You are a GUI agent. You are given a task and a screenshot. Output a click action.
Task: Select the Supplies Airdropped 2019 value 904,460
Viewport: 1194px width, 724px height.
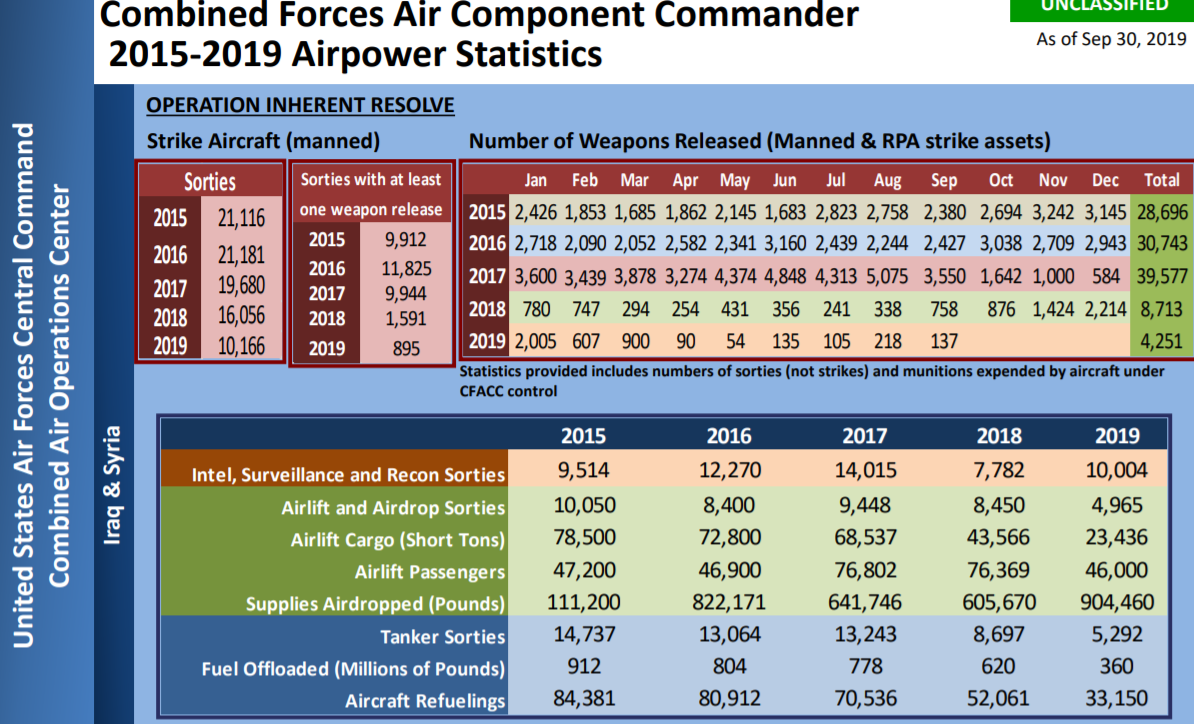pyautogui.click(x=1116, y=603)
